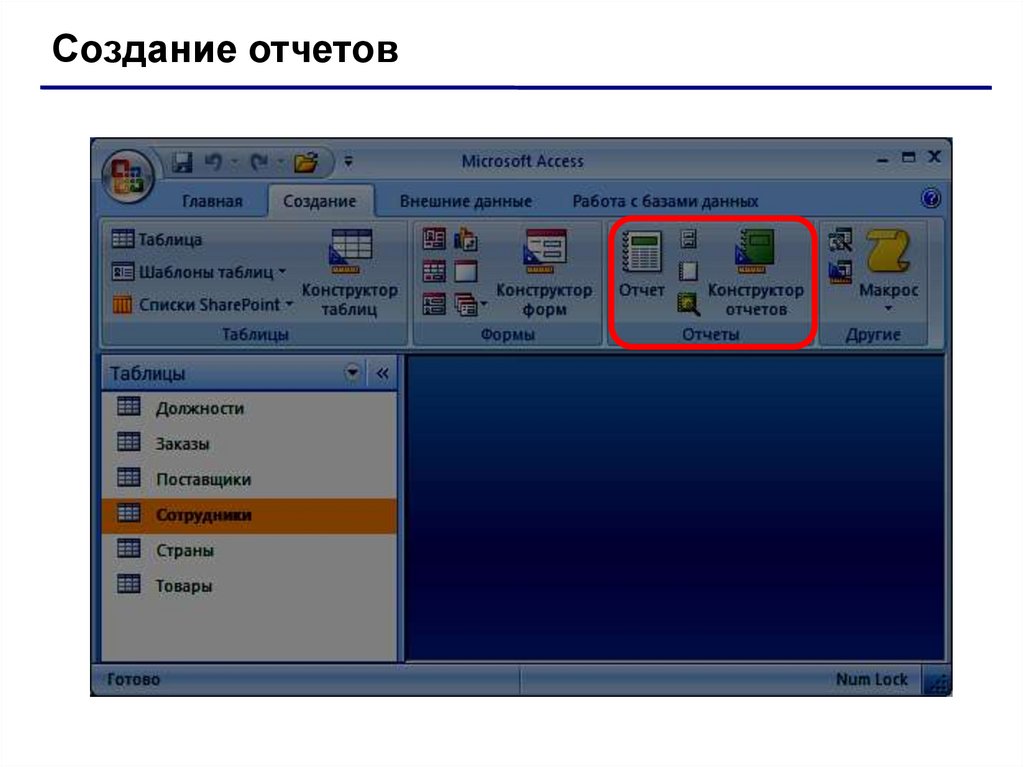Open Конструктор таблиц
The height and width of the screenshot is (767, 1024).
[x=349, y=273]
